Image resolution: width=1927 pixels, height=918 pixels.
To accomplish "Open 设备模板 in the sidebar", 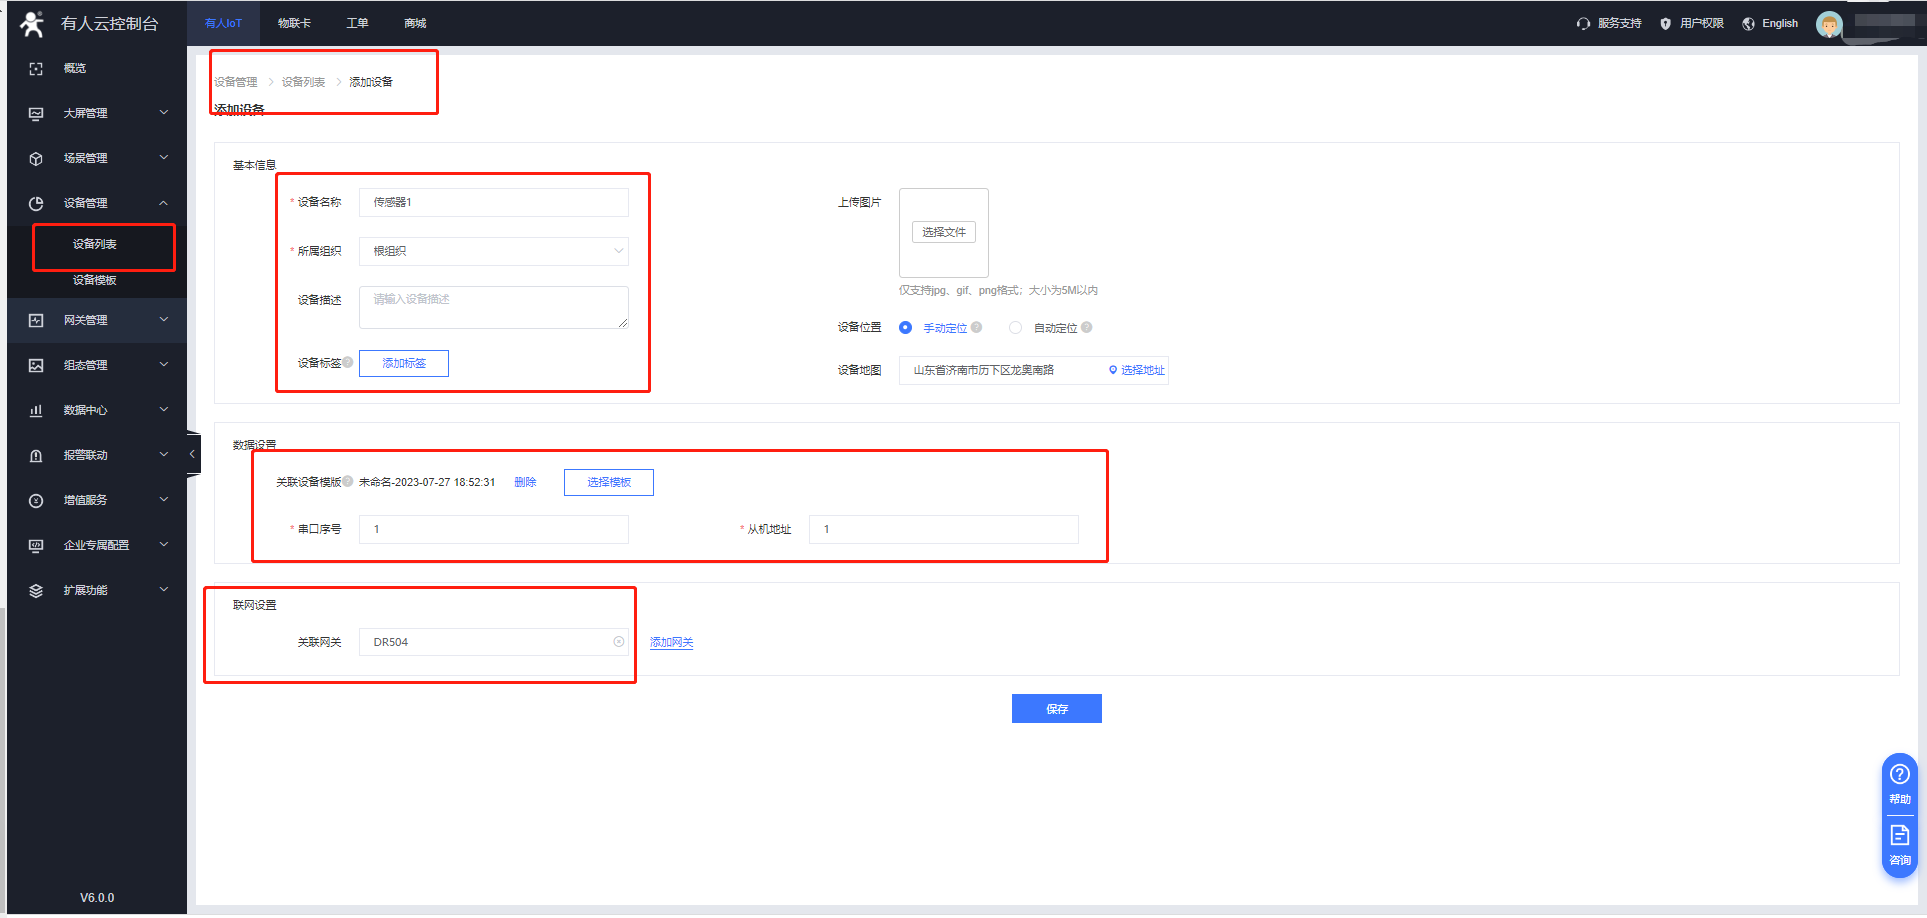I will pyautogui.click(x=95, y=280).
